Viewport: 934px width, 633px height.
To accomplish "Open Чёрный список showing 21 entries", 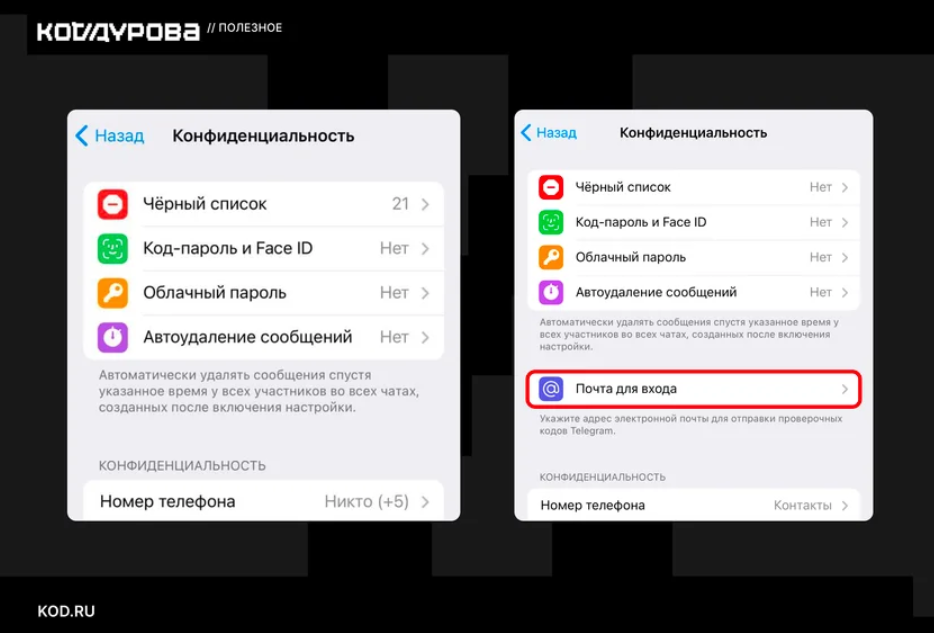I will (263, 204).
